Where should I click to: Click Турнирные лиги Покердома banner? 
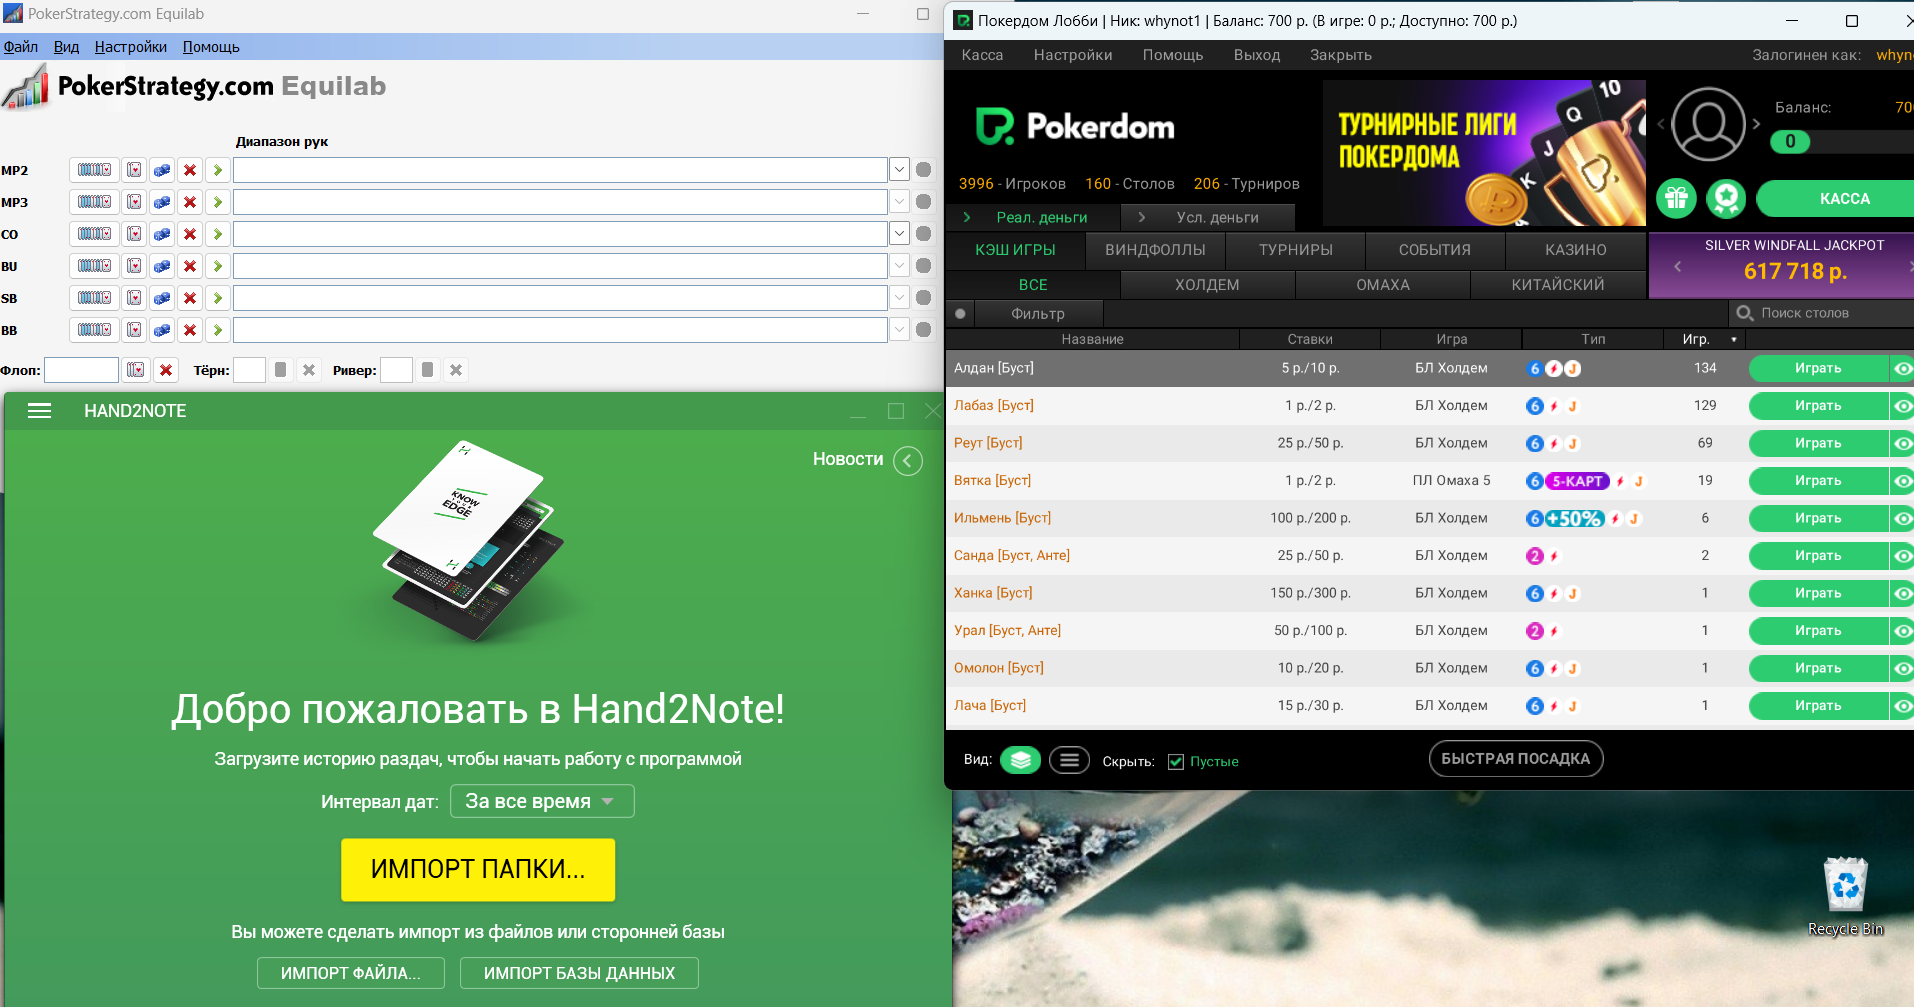click(1484, 153)
